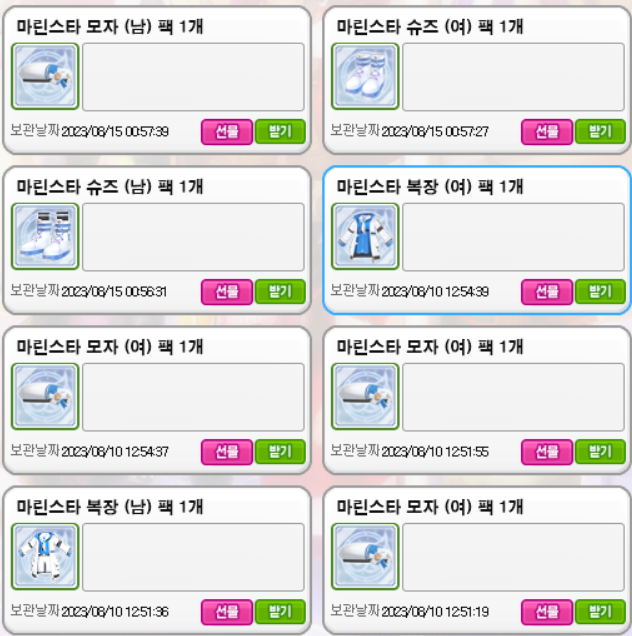Select the 마린스타 복장 (여) outfit icon

point(365,236)
